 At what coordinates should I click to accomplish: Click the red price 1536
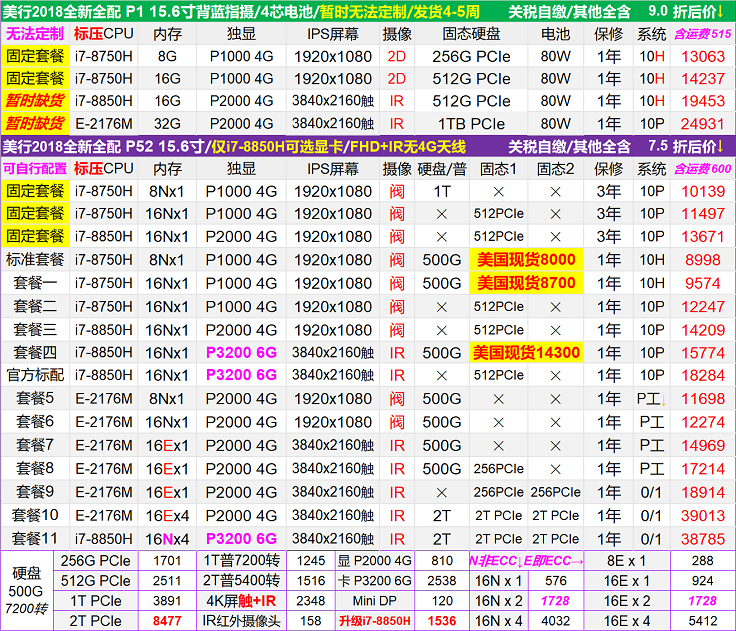tap(442, 621)
